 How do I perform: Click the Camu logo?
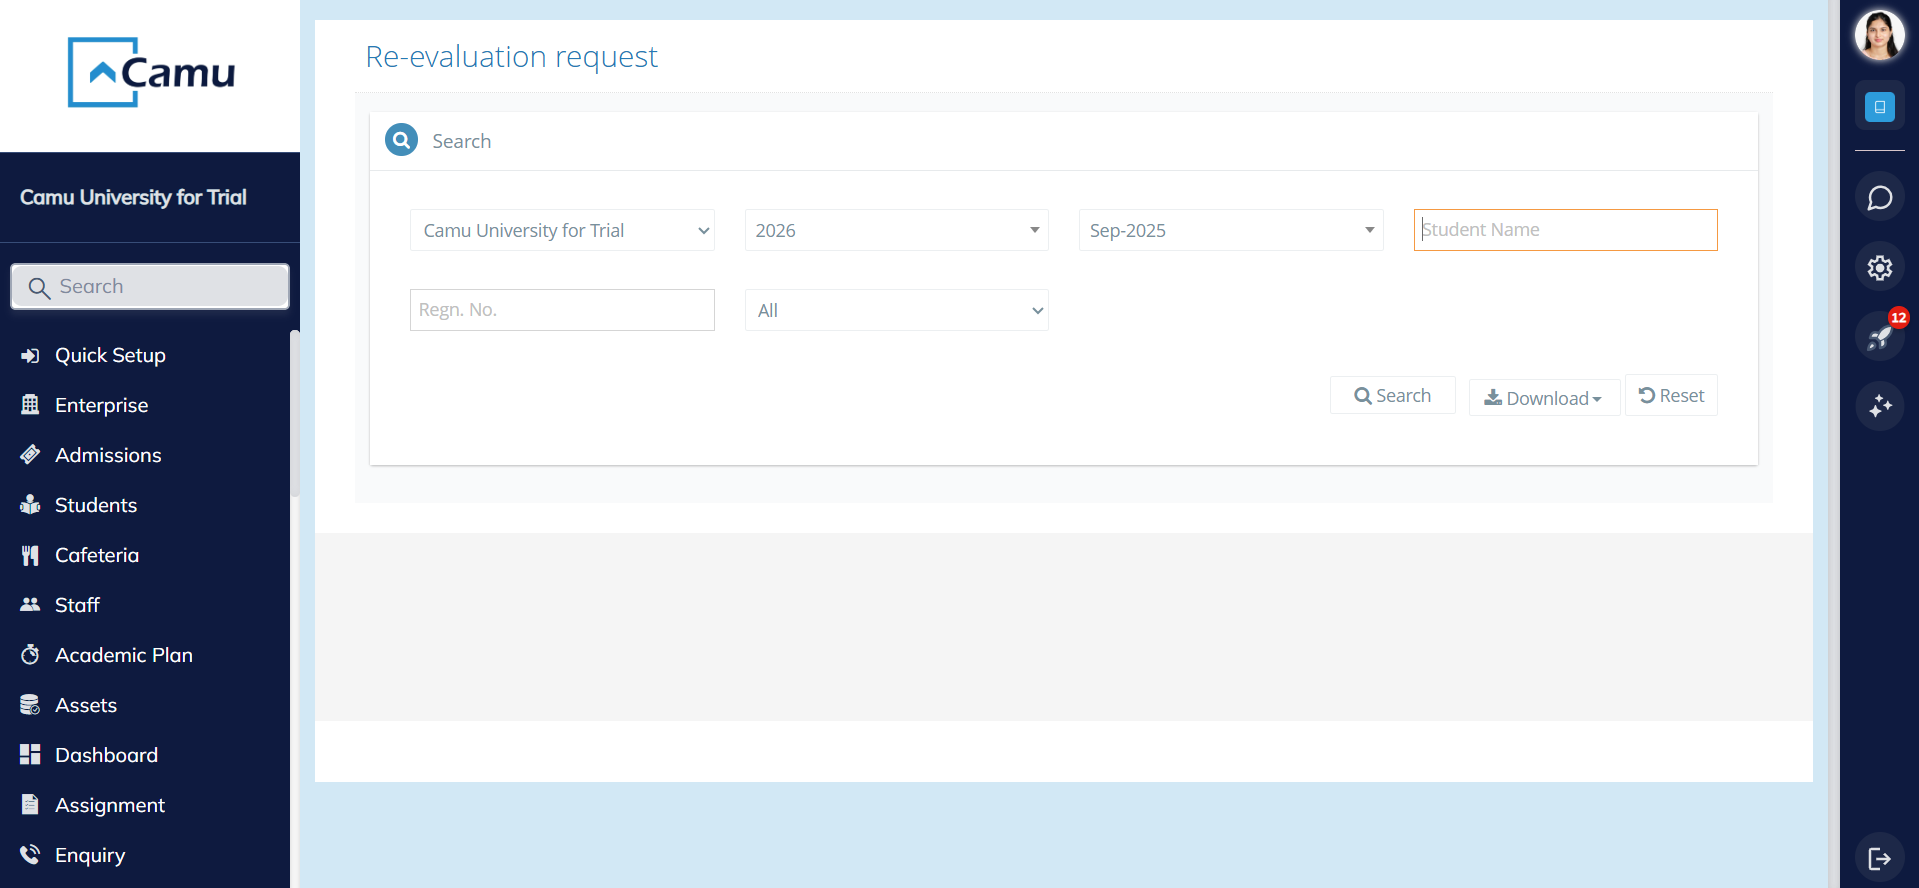click(x=151, y=72)
